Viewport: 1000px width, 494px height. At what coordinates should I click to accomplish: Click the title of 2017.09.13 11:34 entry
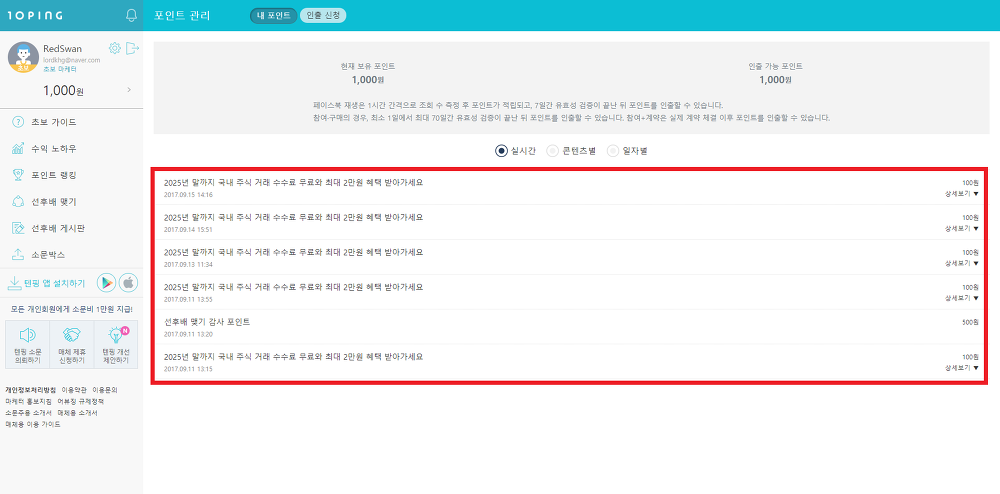tap(293, 252)
